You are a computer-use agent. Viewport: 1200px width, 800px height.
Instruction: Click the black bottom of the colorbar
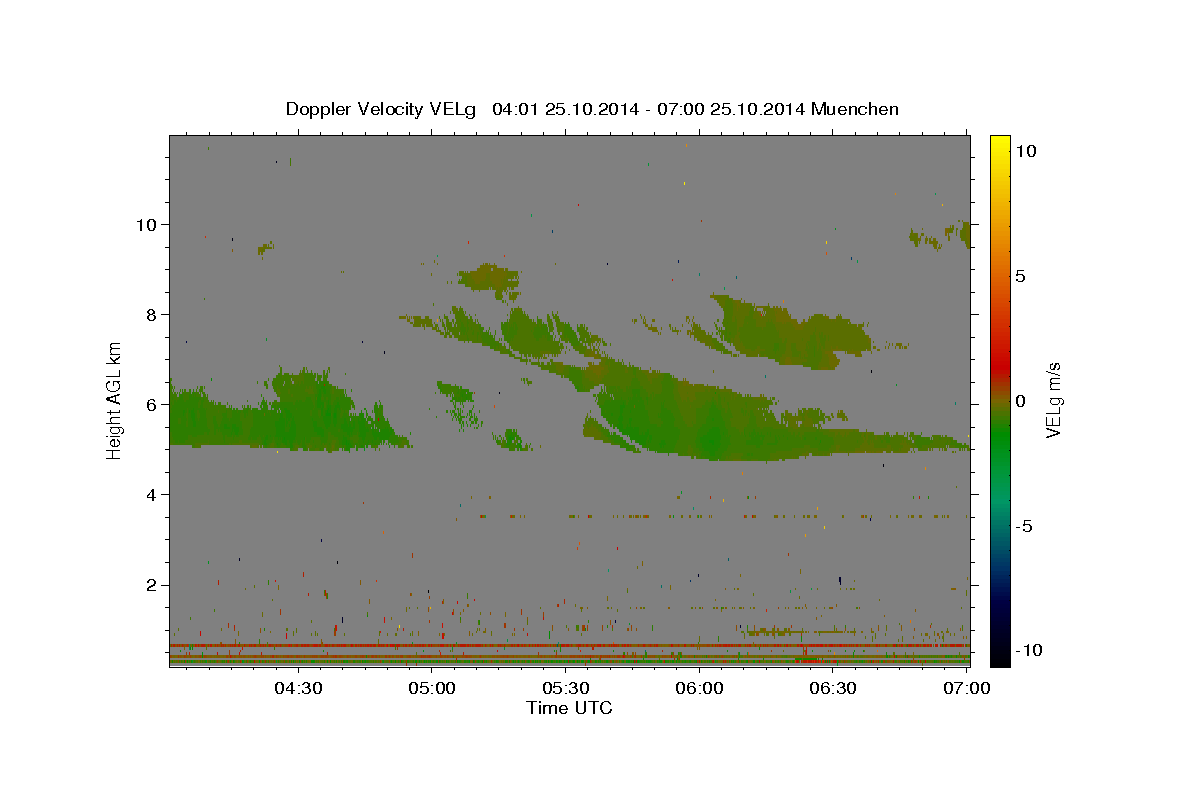click(999, 655)
